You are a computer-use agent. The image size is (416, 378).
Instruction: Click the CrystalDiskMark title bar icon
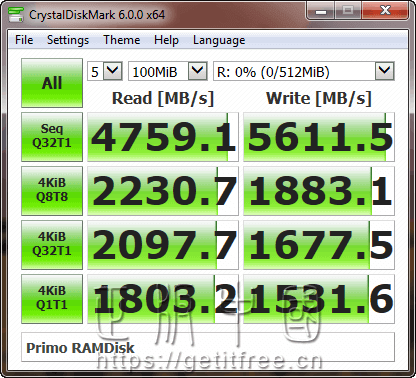tap(15, 14)
